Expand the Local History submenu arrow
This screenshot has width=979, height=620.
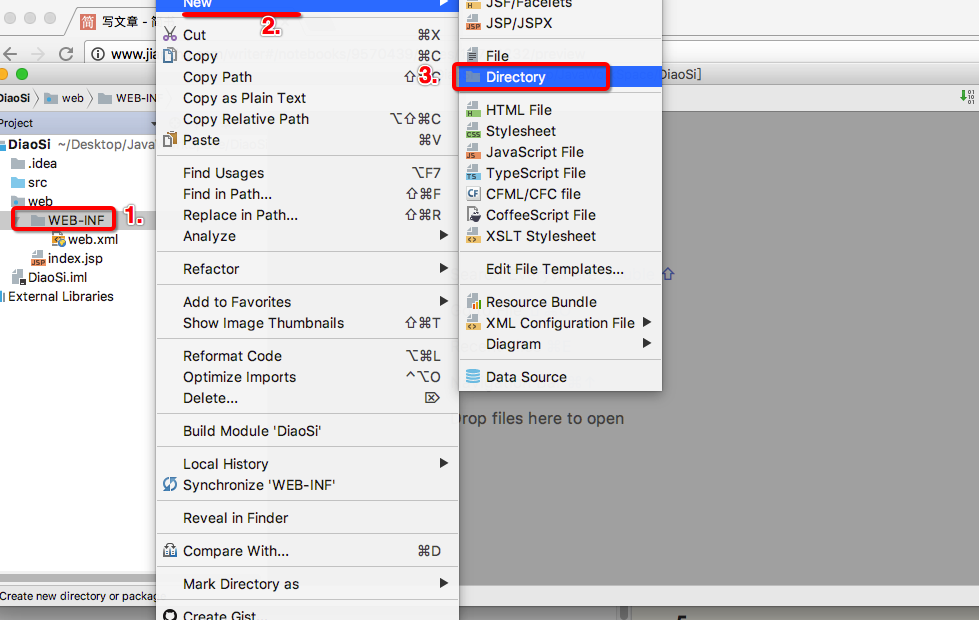pyautogui.click(x=443, y=463)
